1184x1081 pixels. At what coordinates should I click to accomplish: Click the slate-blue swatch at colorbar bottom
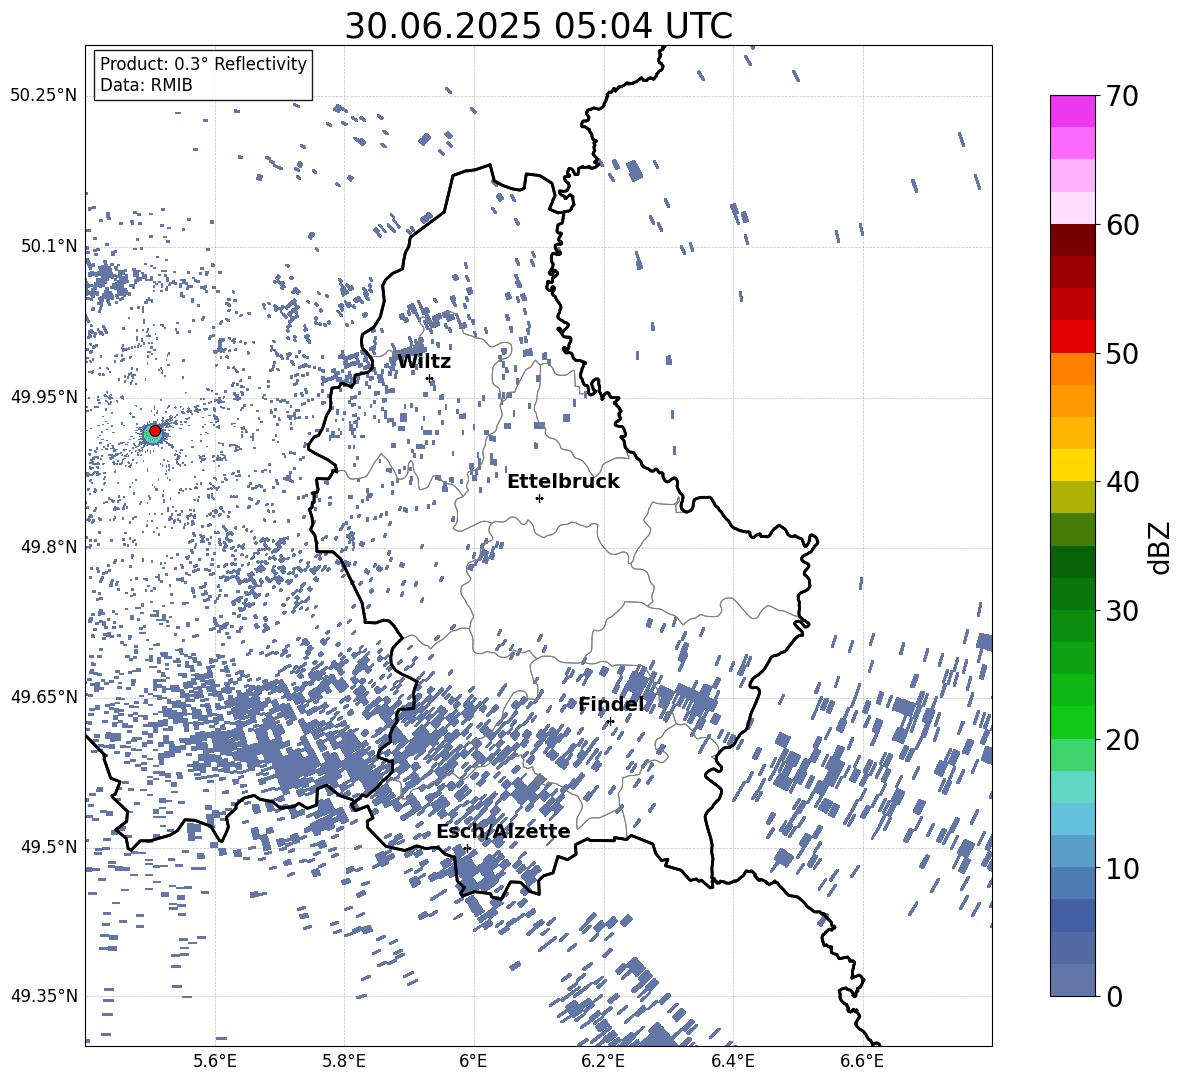click(1073, 980)
